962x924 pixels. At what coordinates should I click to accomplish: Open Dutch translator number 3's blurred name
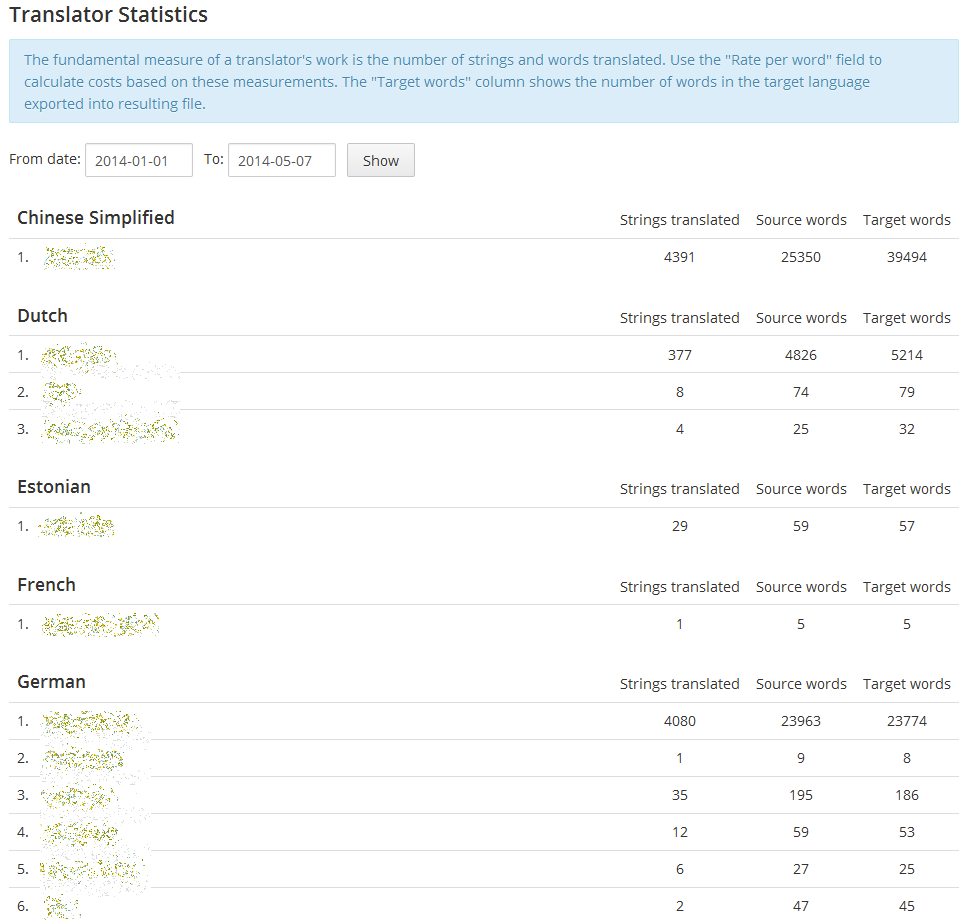point(110,429)
